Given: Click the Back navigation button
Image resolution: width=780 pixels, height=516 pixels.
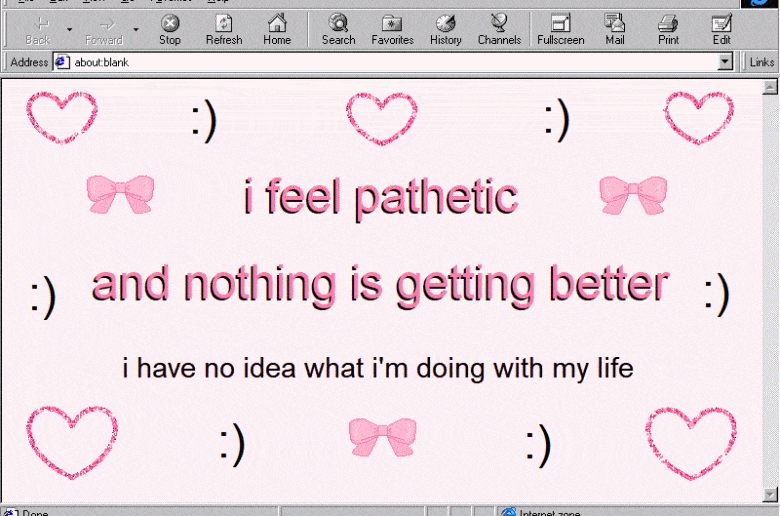Looking at the screenshot, I should pos(38,29).
